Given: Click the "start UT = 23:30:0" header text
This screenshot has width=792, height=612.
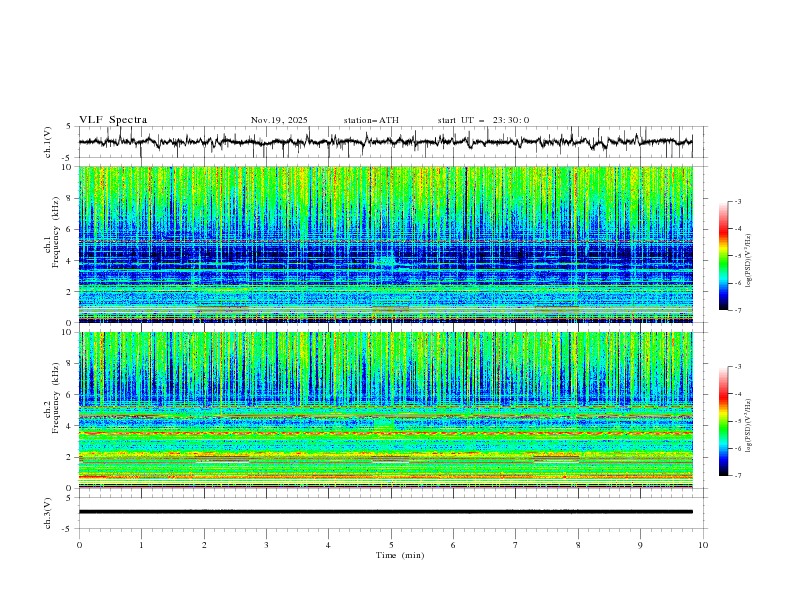Looking at the screenshot, I should [x=483, y=120].
